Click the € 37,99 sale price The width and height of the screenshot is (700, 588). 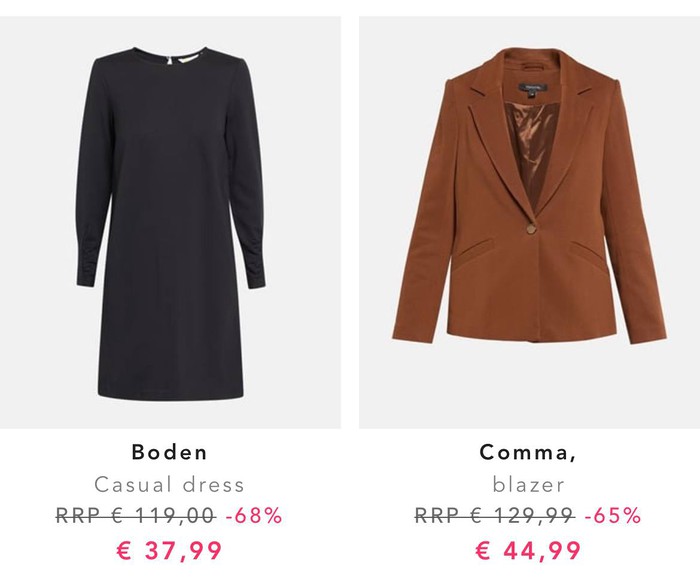(x=170, y=550)
